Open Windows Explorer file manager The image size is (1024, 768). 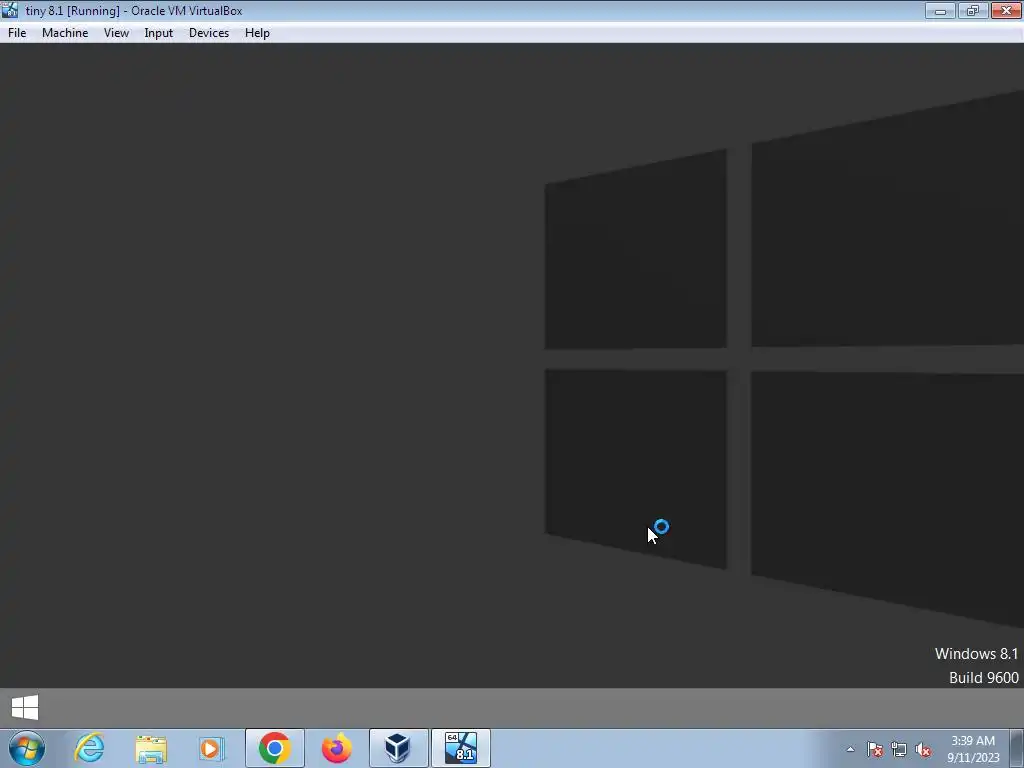(x=151, y=748)
